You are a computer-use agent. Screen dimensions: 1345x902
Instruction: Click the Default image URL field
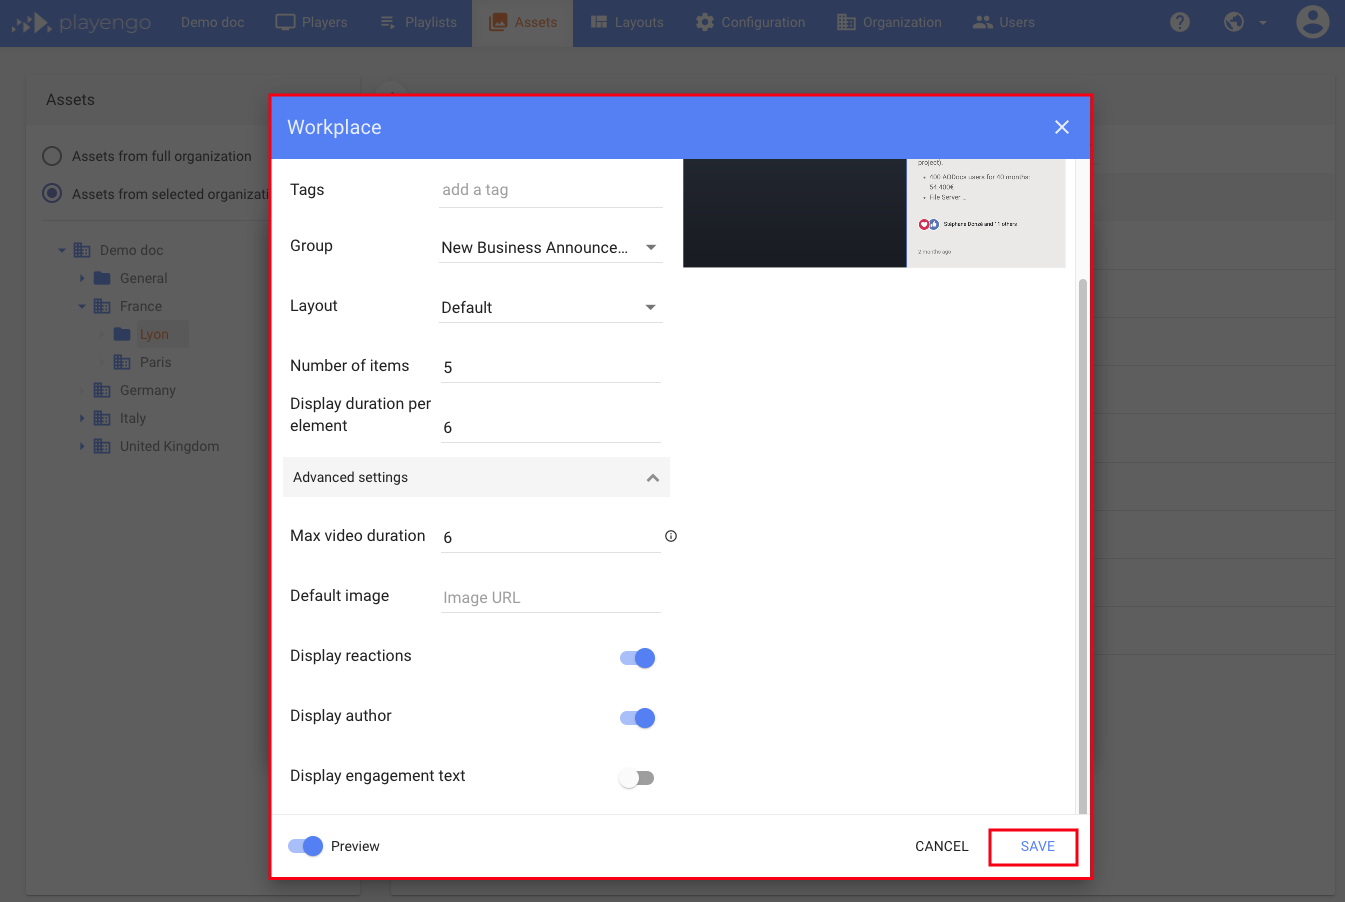[551, 597]
